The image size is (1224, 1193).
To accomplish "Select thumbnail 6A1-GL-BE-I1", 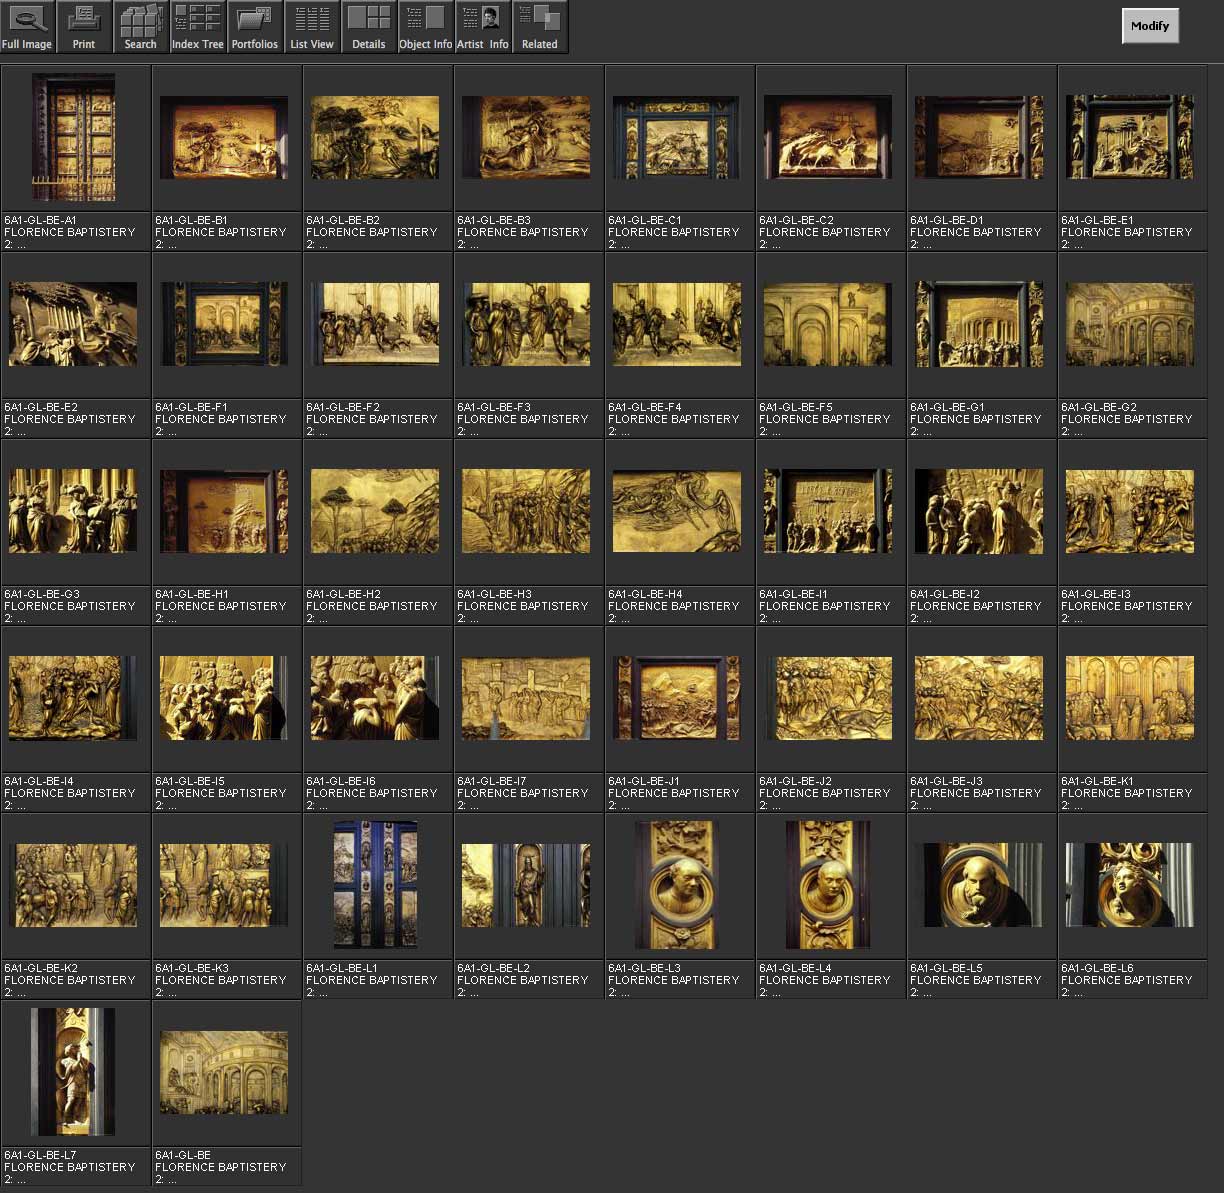I will (x=828, y=511).
